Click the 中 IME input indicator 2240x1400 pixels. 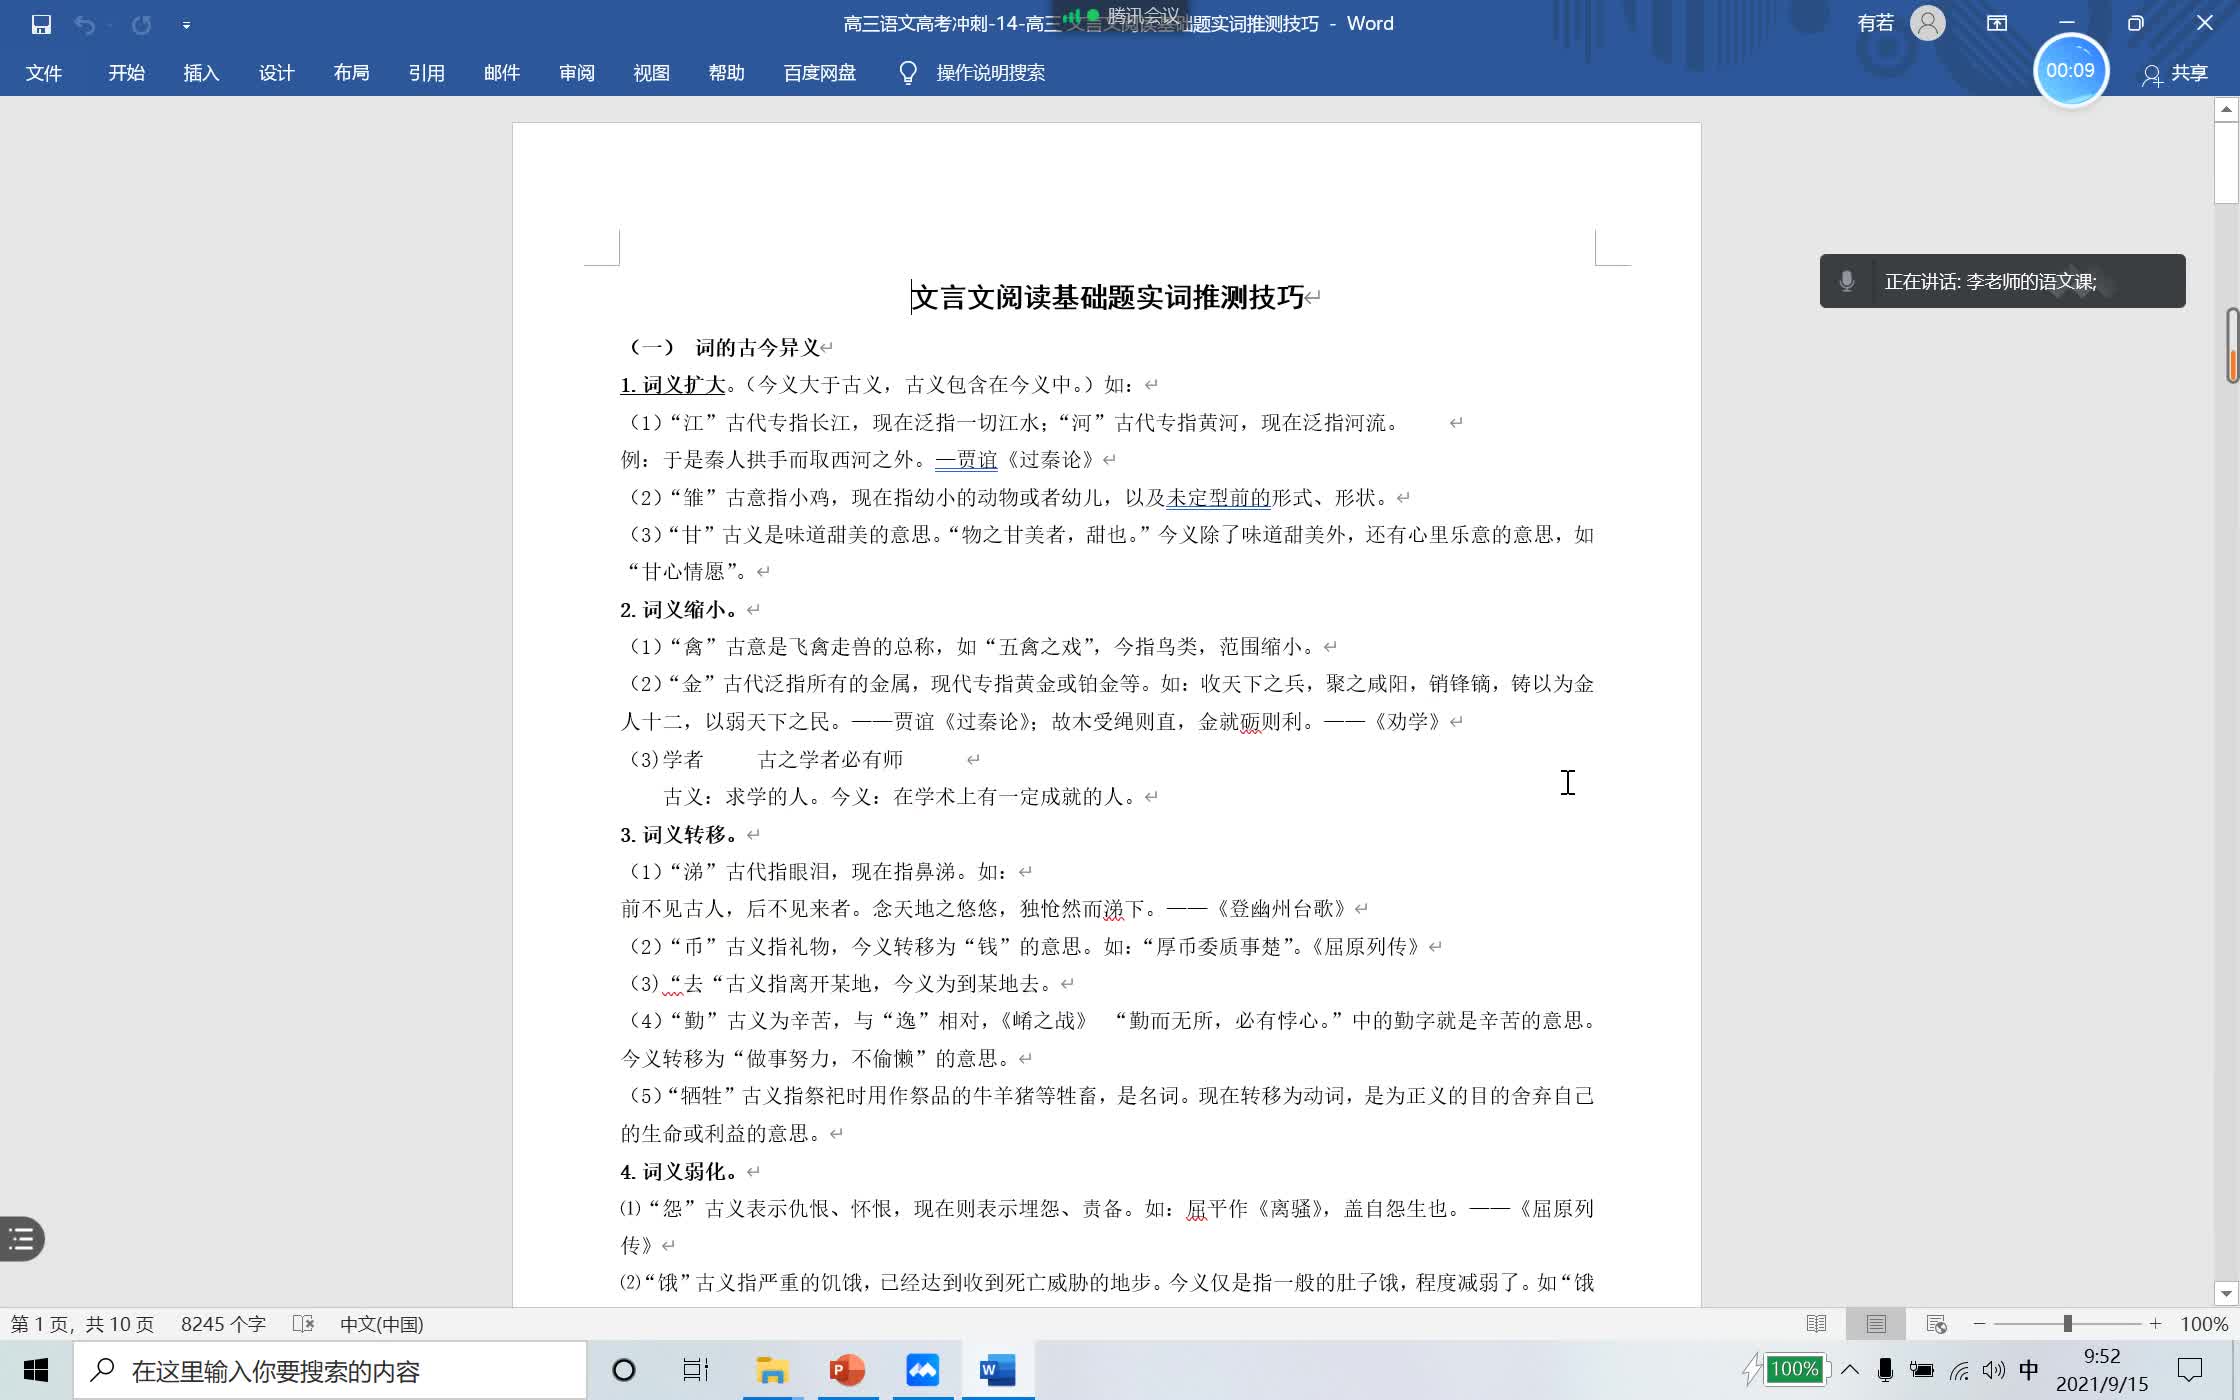[x=2029, y=1370]
